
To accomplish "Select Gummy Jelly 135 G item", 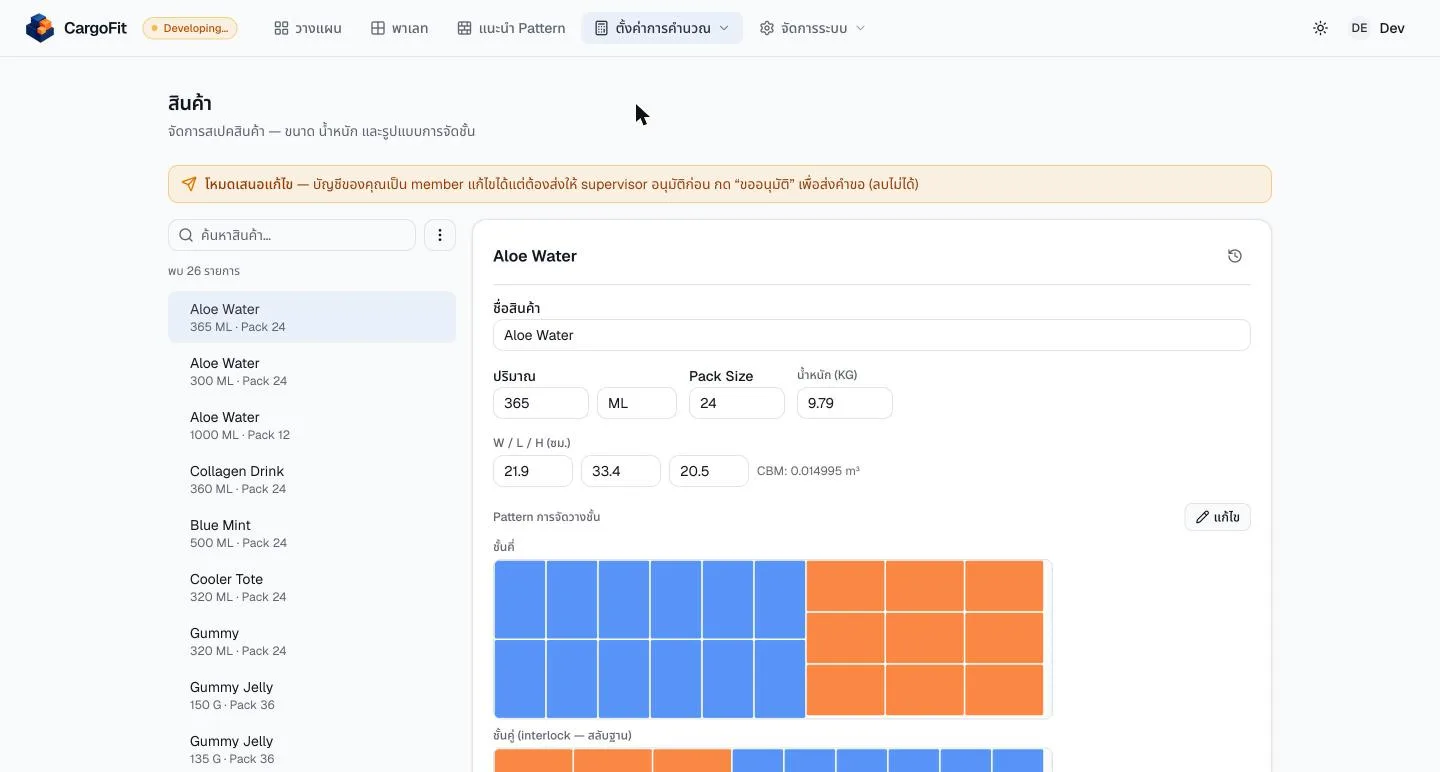I will [312, 749].
